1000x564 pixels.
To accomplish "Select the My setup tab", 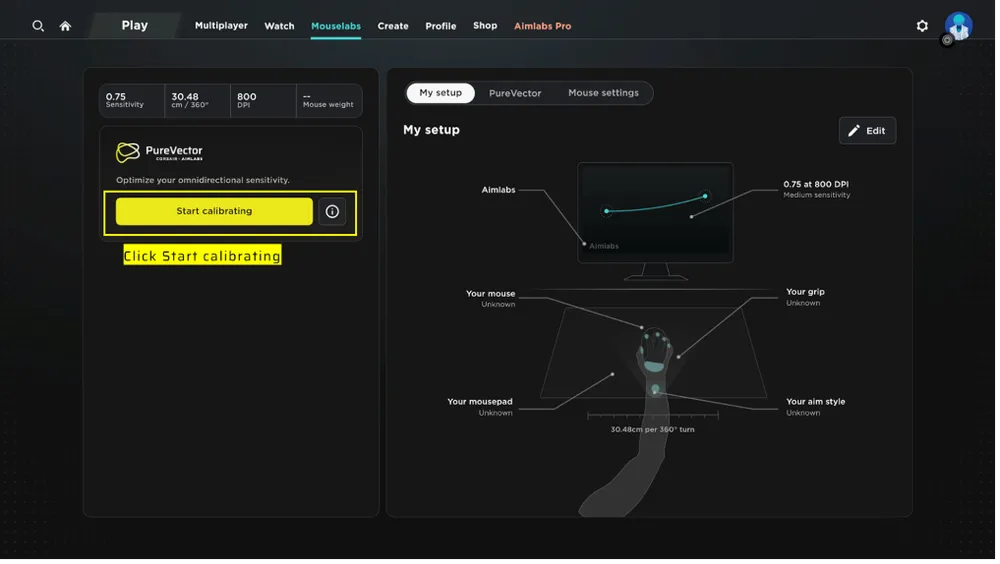I will 441,93.
